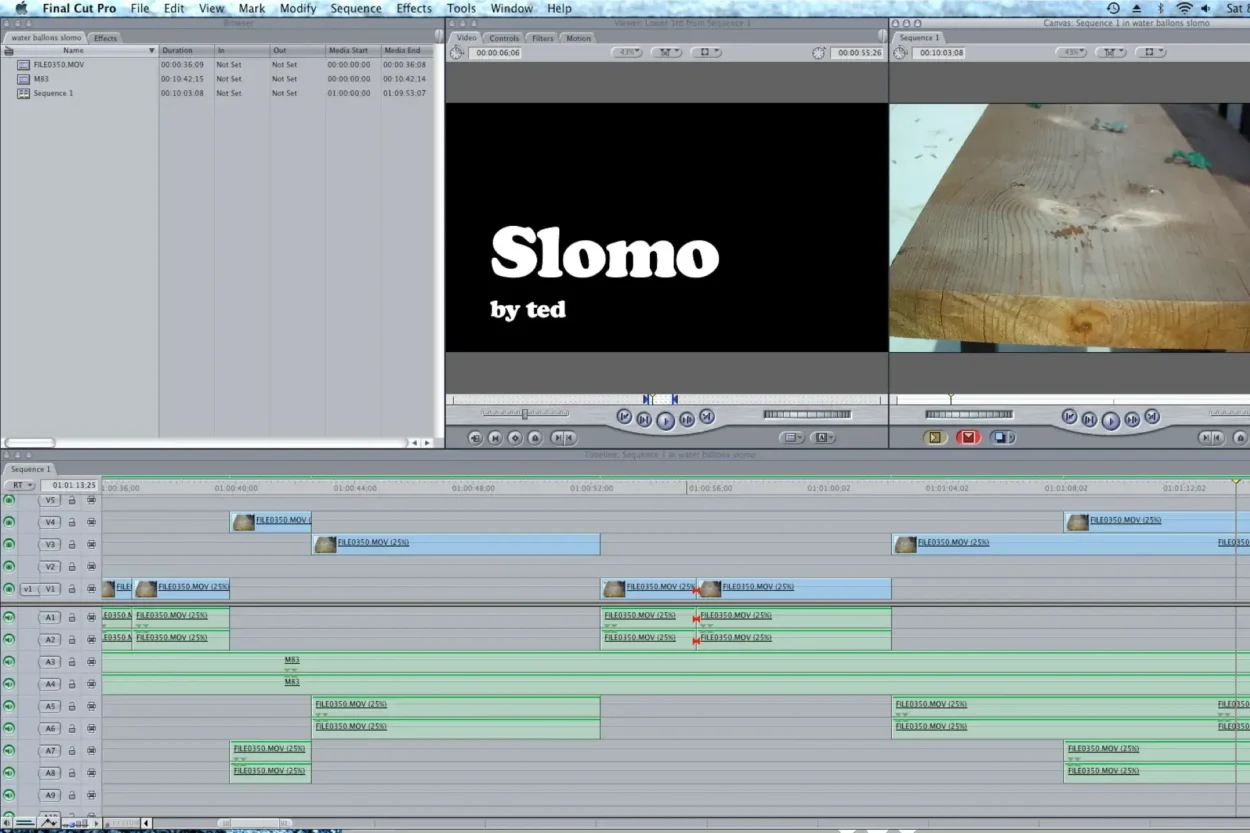Mute audio track A3
Image resolution: width=1250 pixels, height=833 pixels.
[9, 662]
